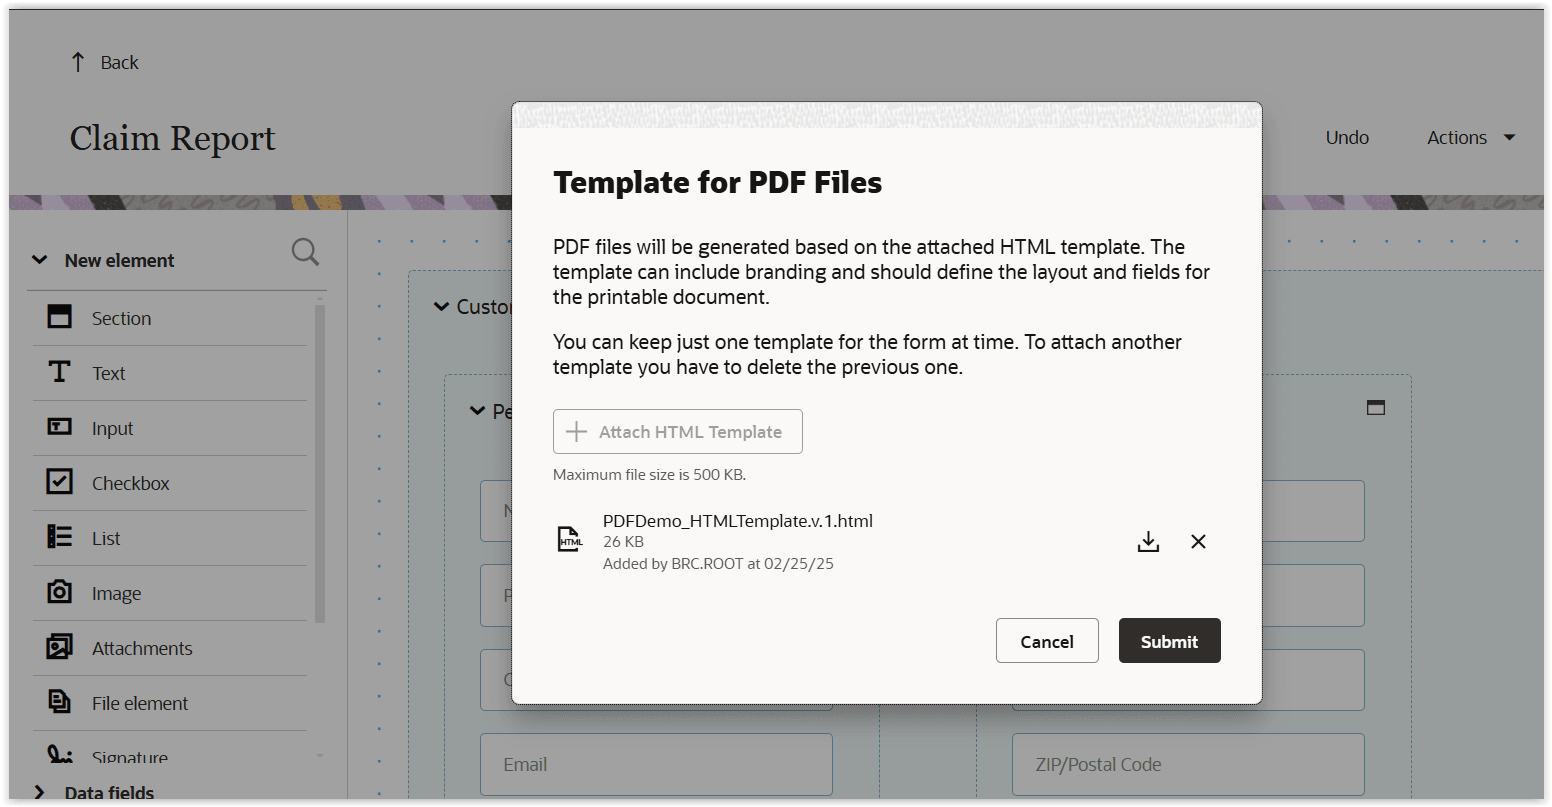Remove the attached HTML template
This screenshot has width=1552, height=807.
click(x=1198, y=542)
